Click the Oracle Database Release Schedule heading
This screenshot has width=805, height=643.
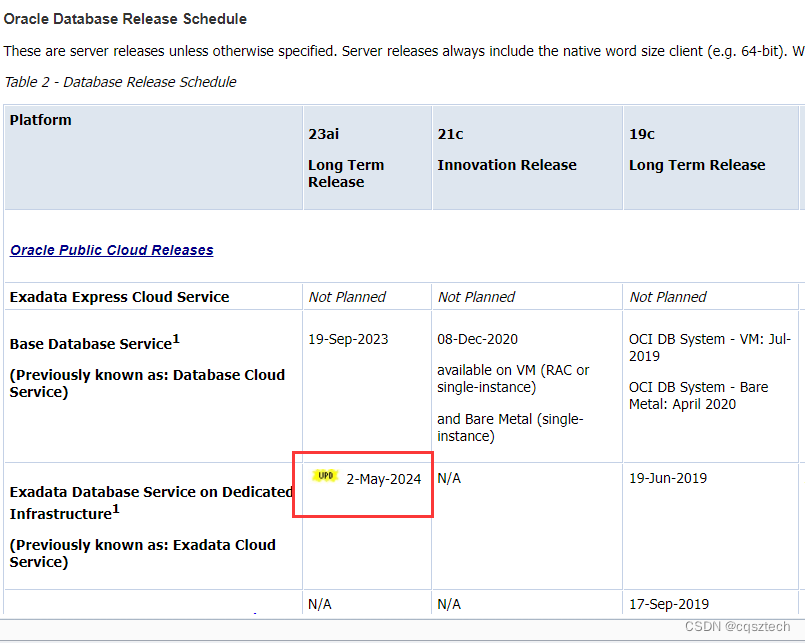pyautogui.click(x=125, y=19)
